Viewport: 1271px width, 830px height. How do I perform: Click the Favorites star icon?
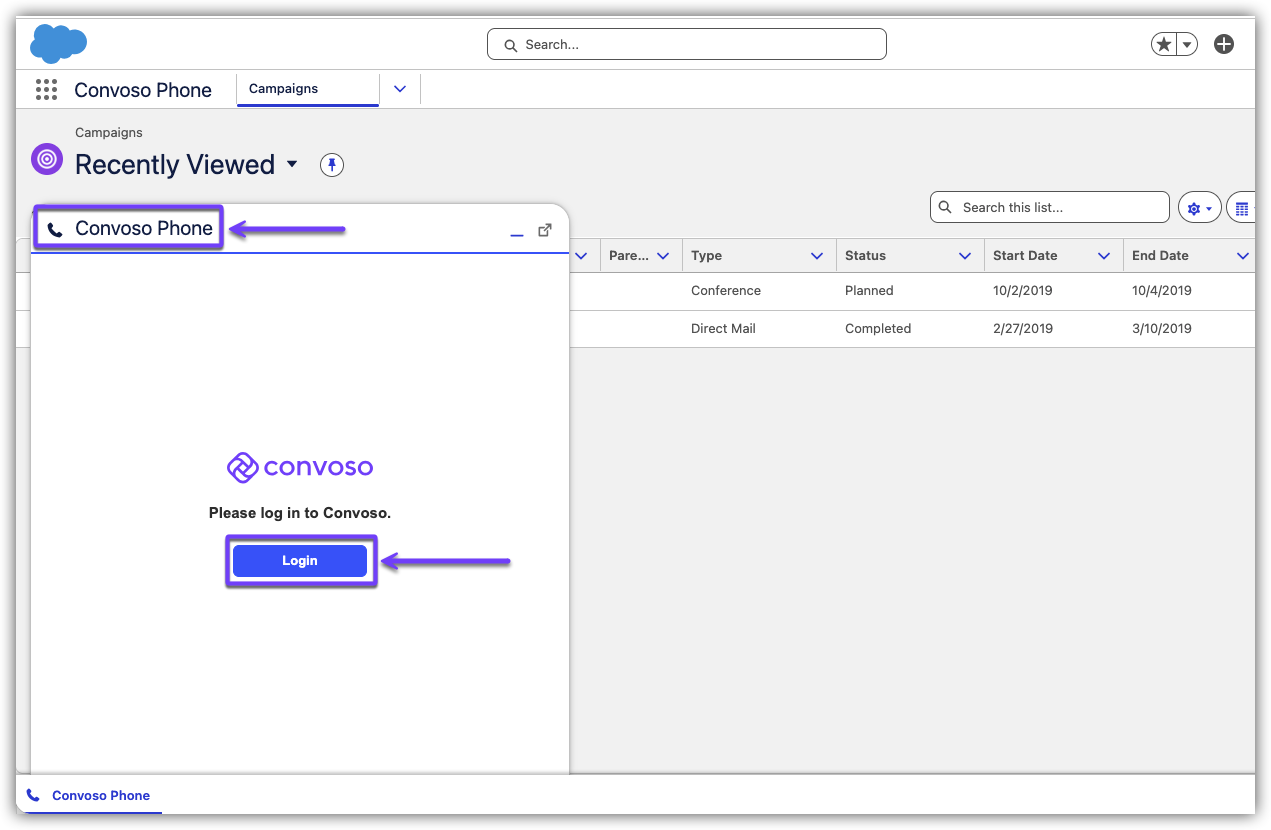point(1163,45)
